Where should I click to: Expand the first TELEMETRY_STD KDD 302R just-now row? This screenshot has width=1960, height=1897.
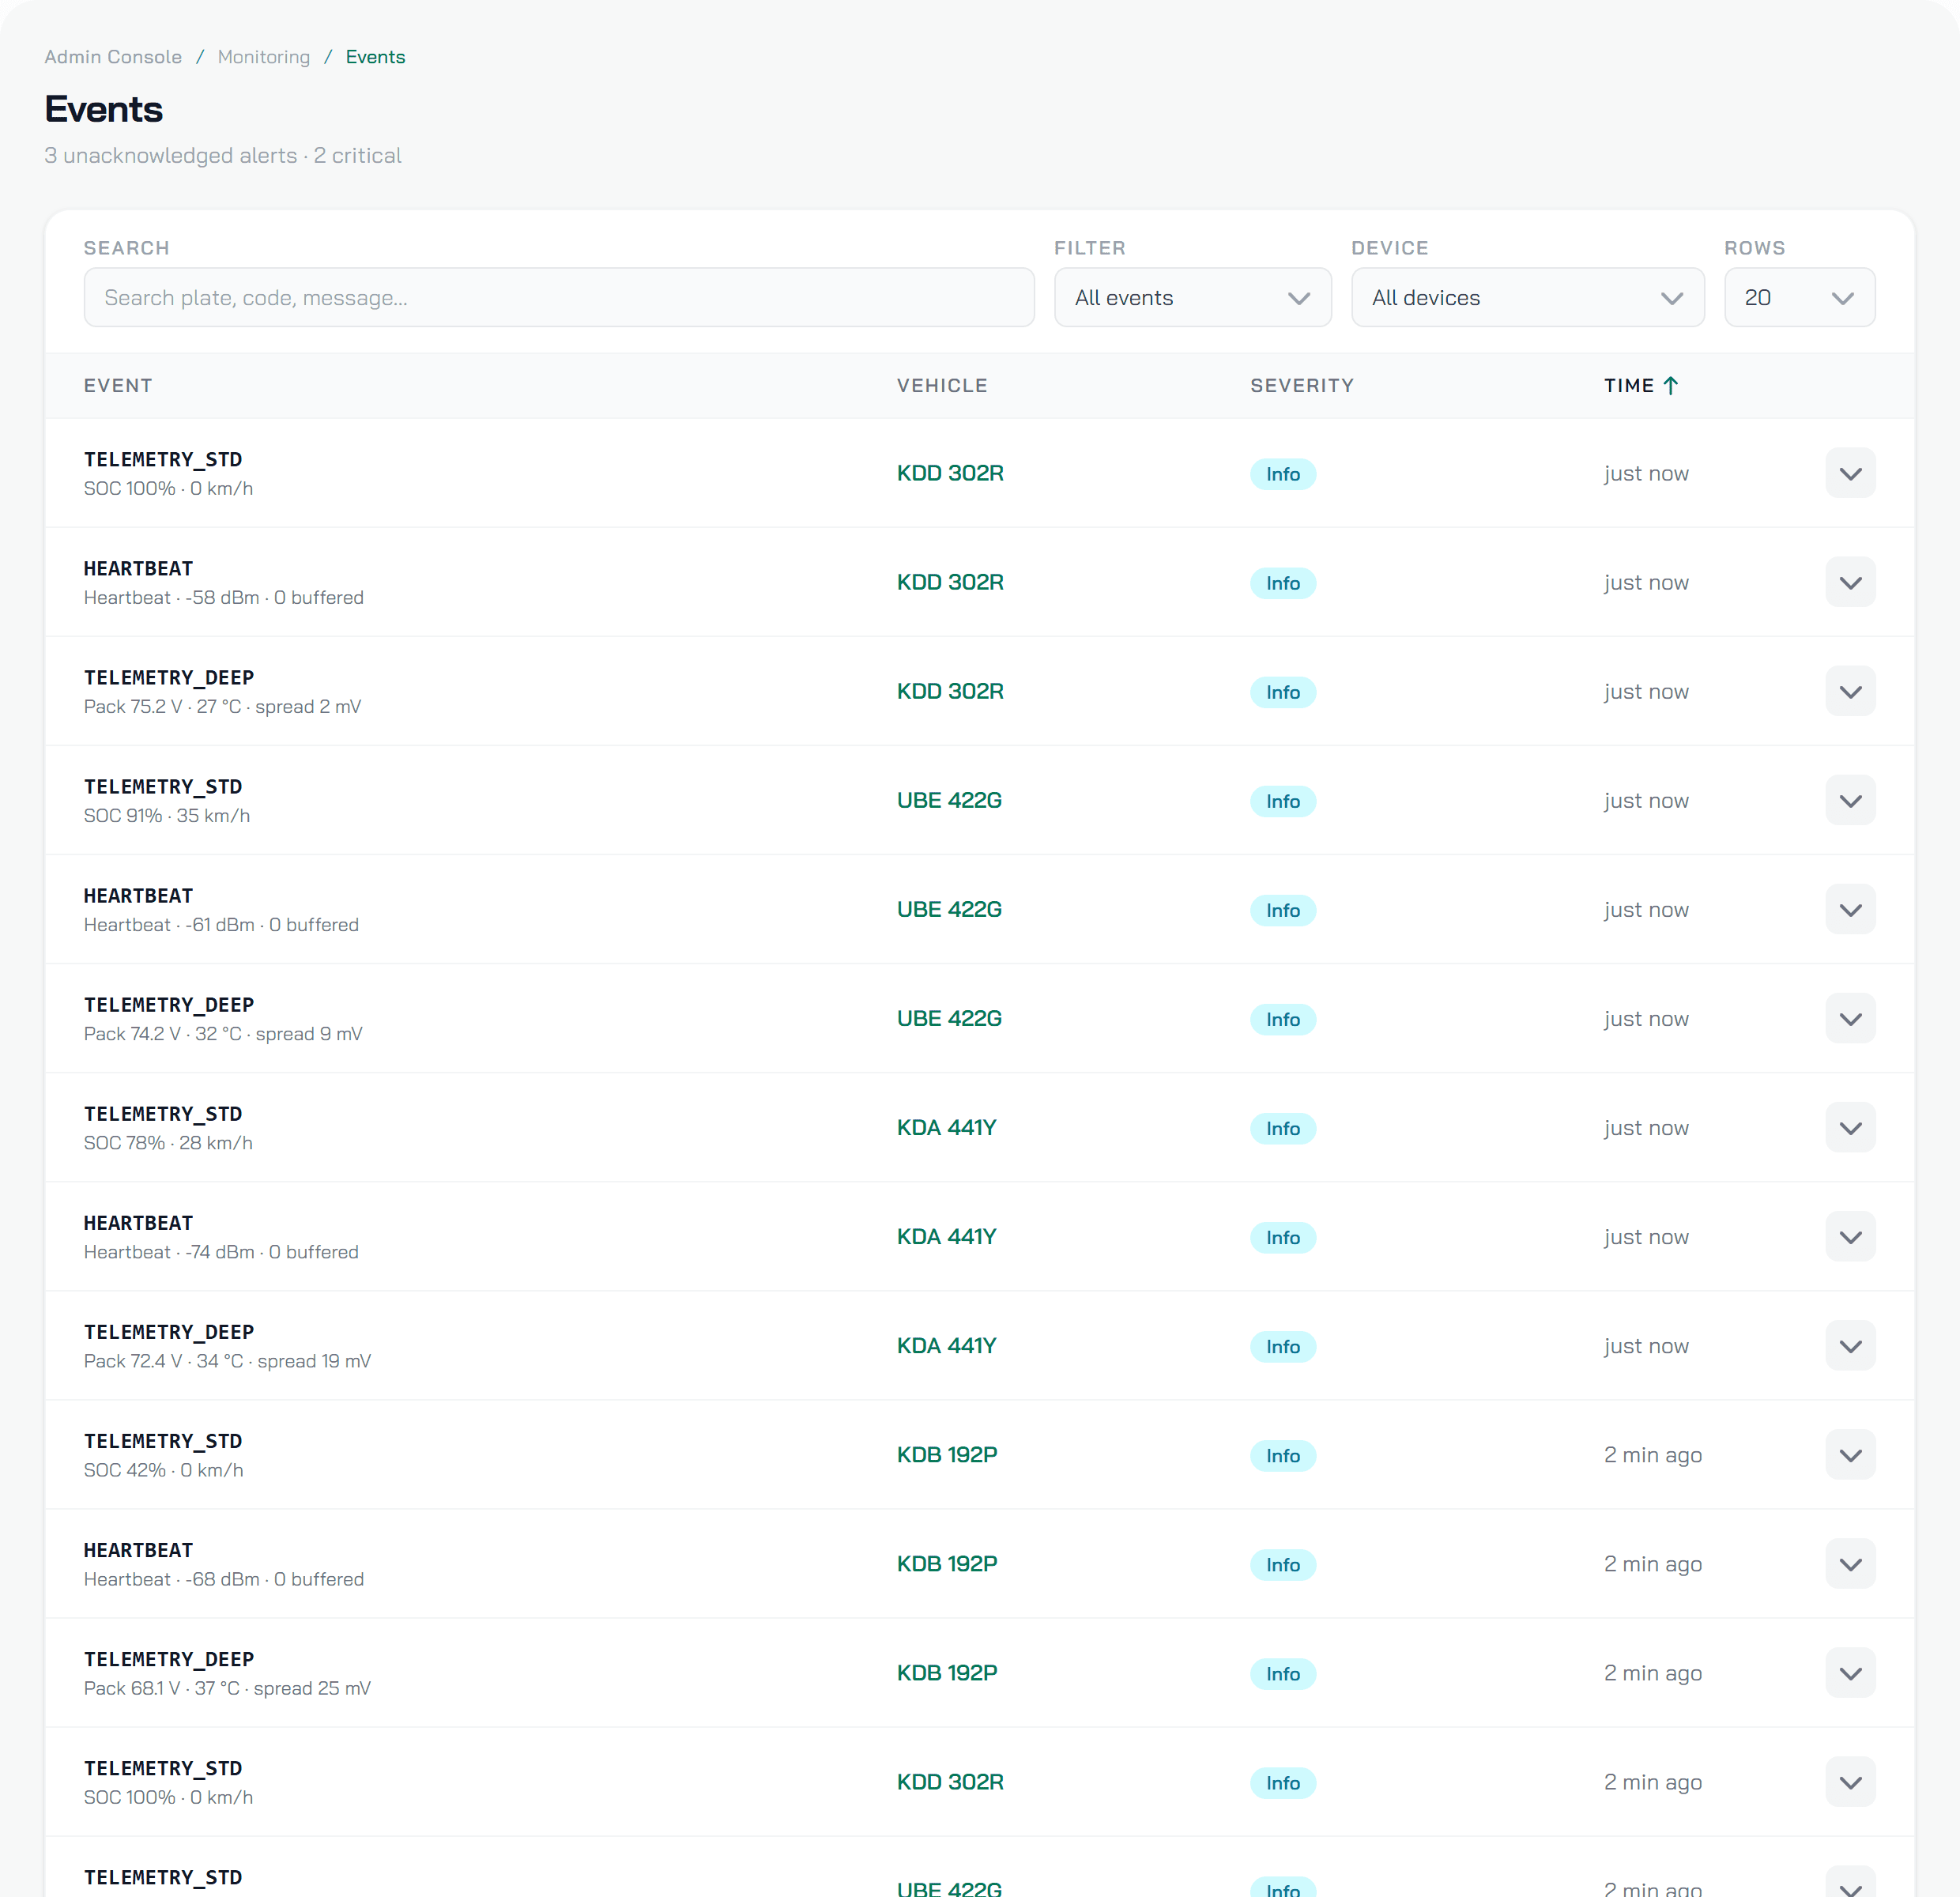pyautogui.click(x=1850, y=473)
